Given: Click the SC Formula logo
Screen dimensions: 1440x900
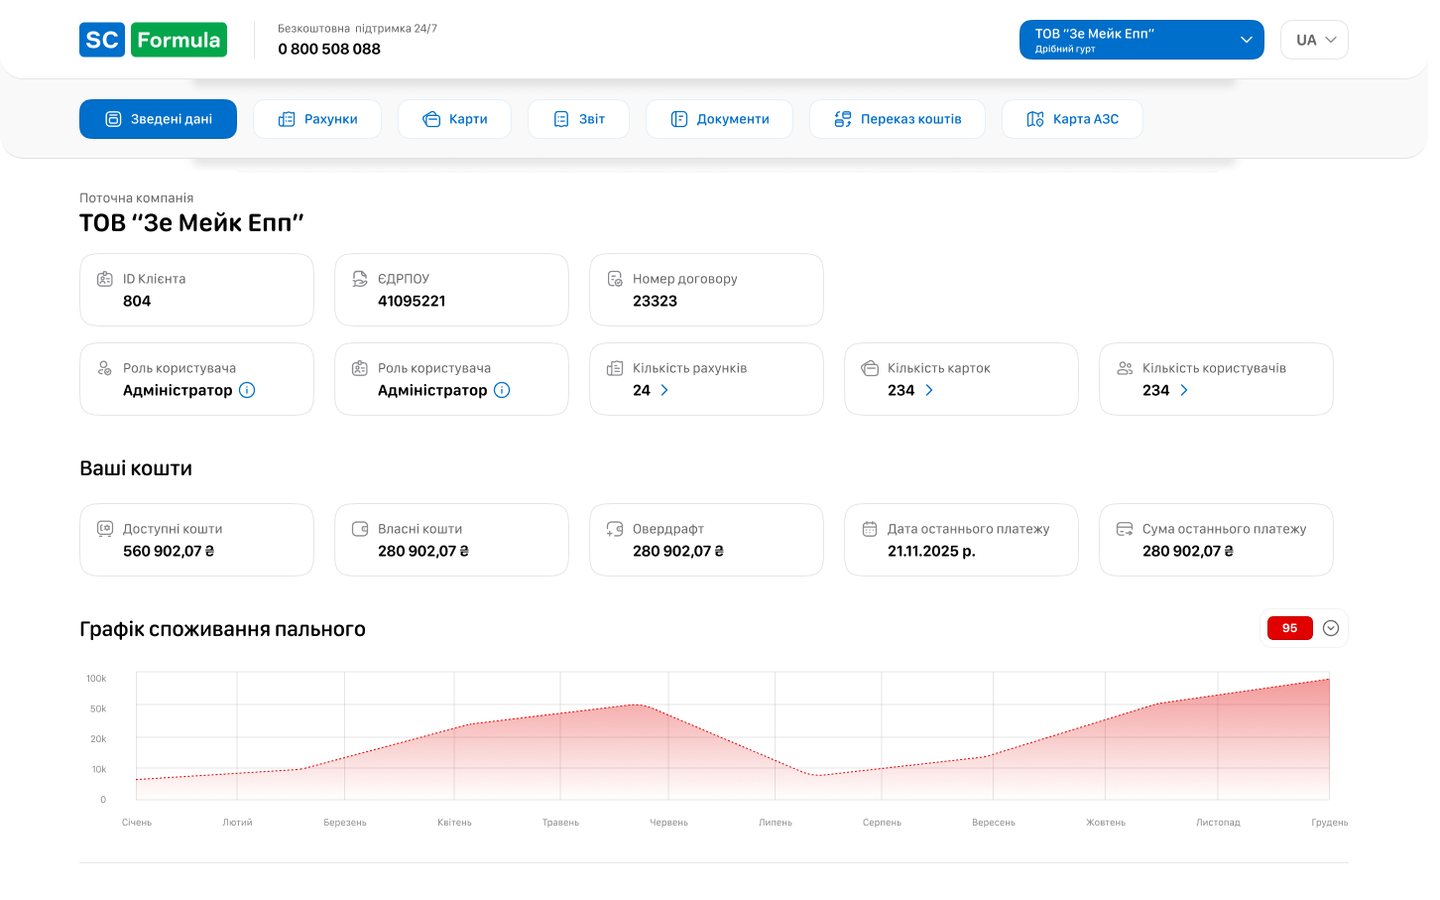Looking at the screenshot, I should coord(153,40).
